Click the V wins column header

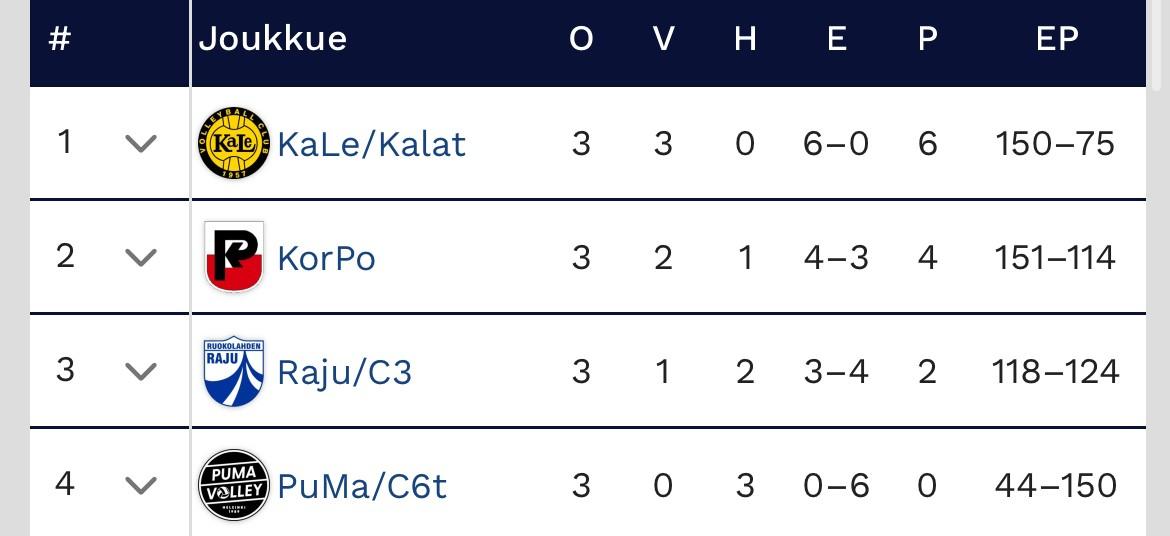coord(663,39)
